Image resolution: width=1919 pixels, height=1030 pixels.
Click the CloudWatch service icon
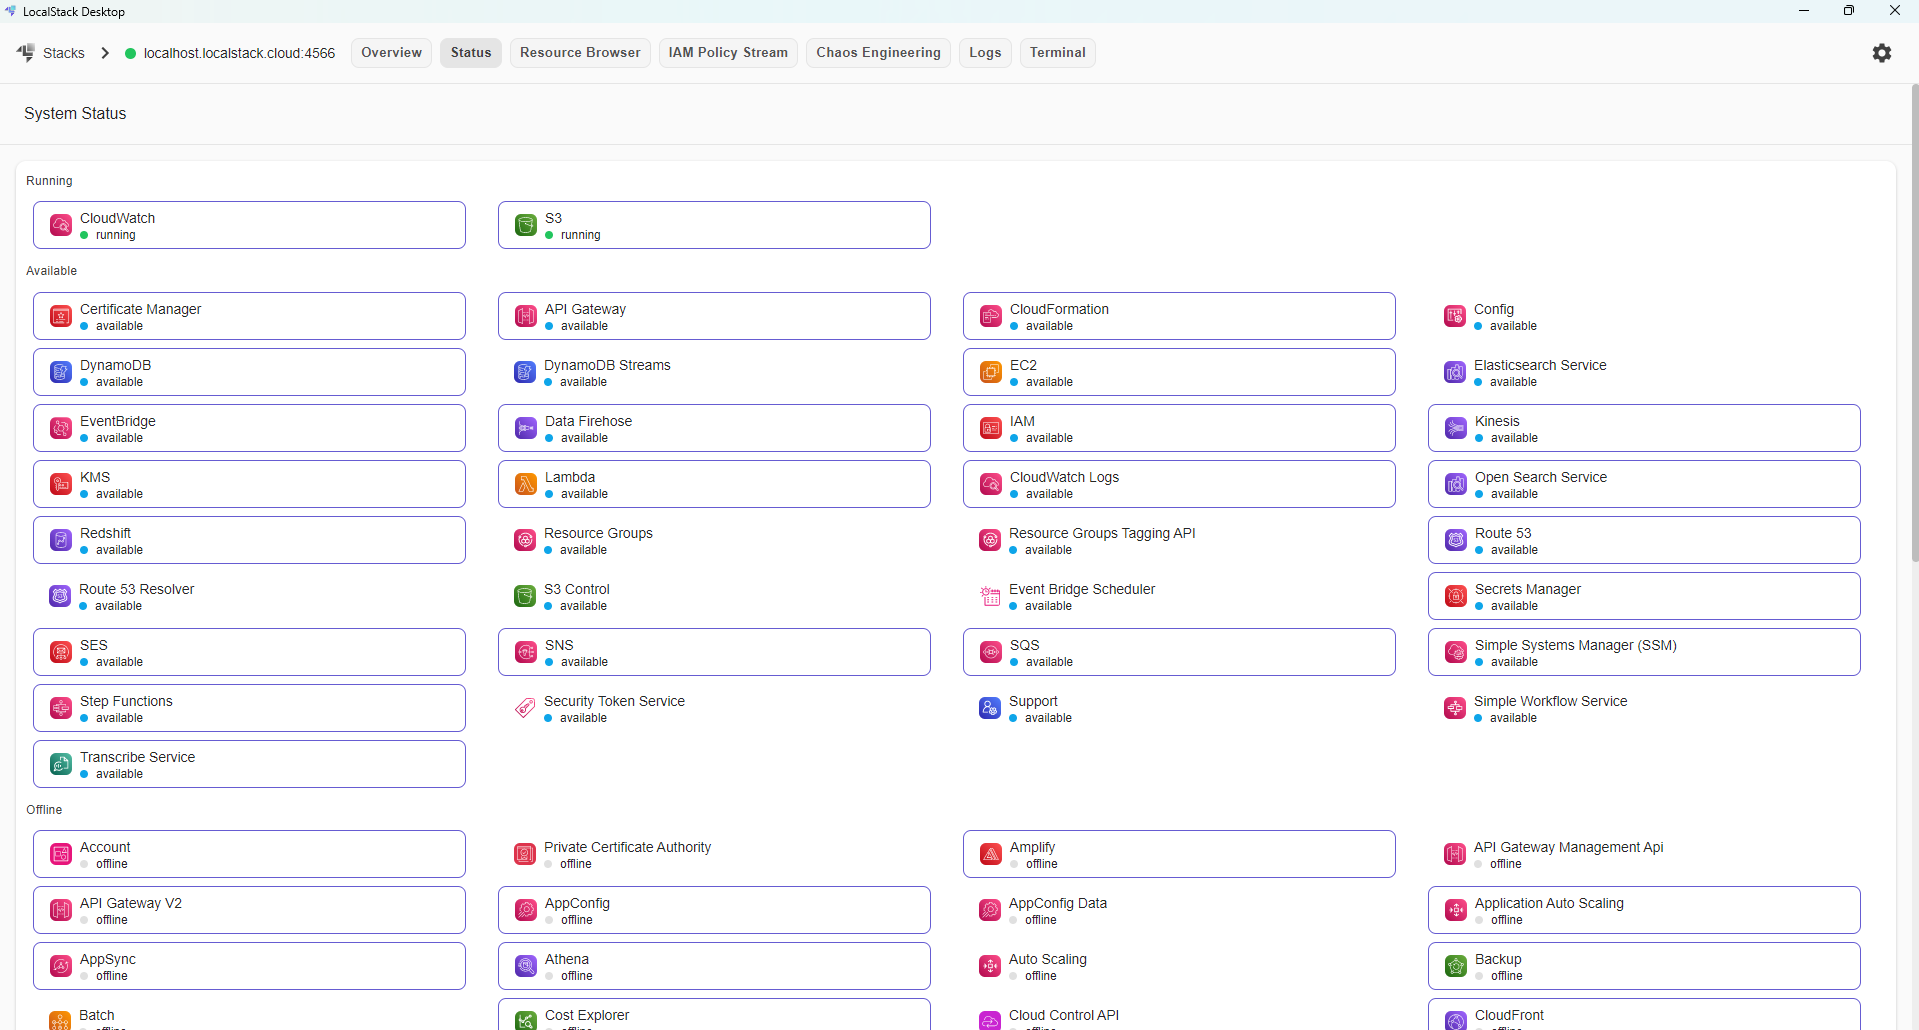(61, 225)
